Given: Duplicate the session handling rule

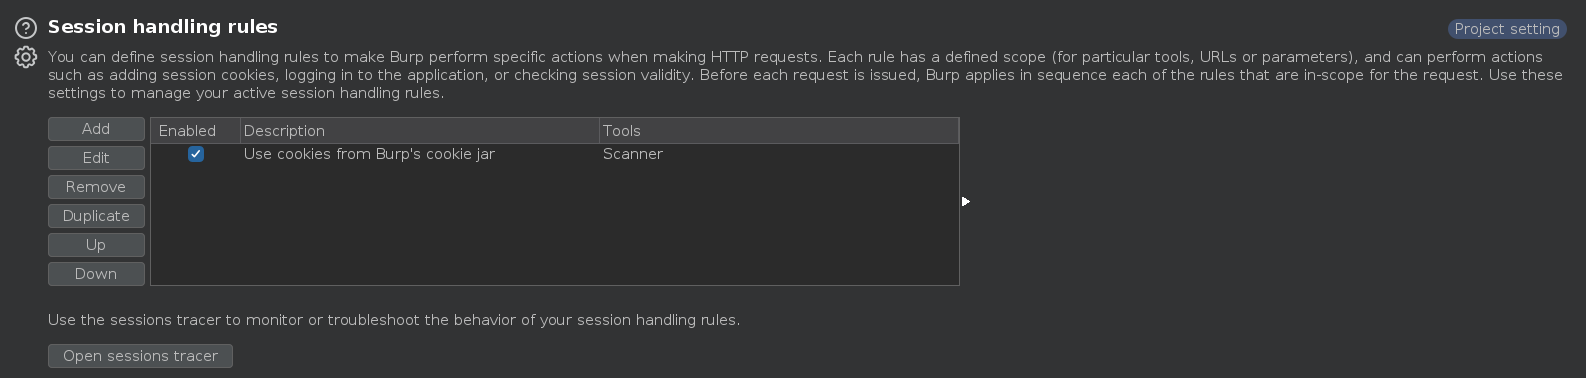Looking at the screenshot, I should pyautogui.click(x=96, y=216).
